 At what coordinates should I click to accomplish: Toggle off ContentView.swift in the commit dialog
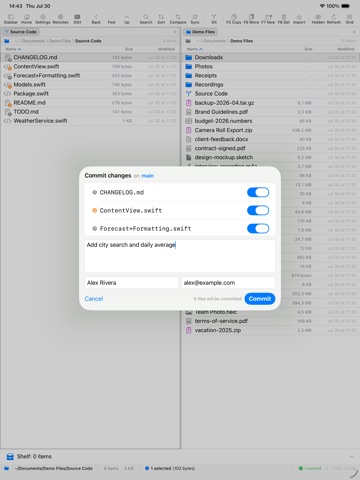pyautogui.click(x=258, y=210)
